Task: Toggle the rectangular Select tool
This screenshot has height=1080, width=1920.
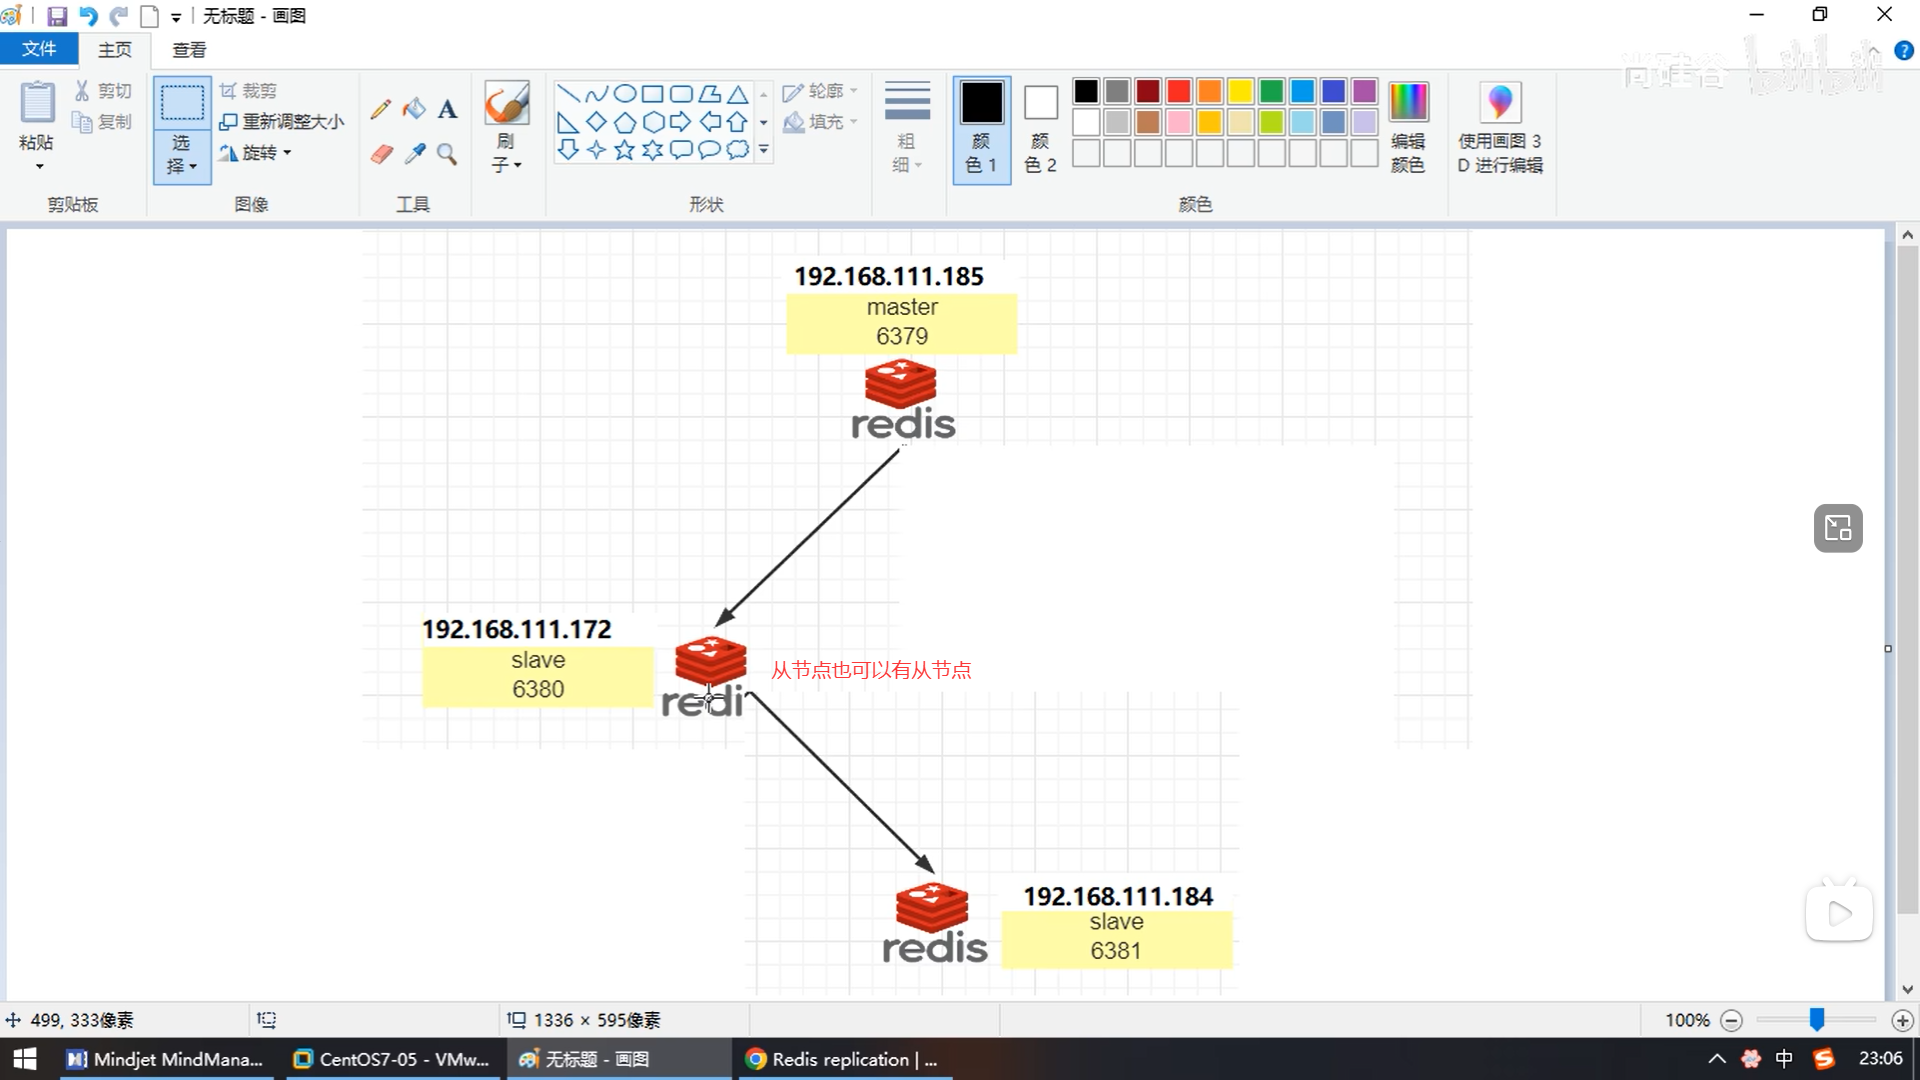Action: pos(182,103)
